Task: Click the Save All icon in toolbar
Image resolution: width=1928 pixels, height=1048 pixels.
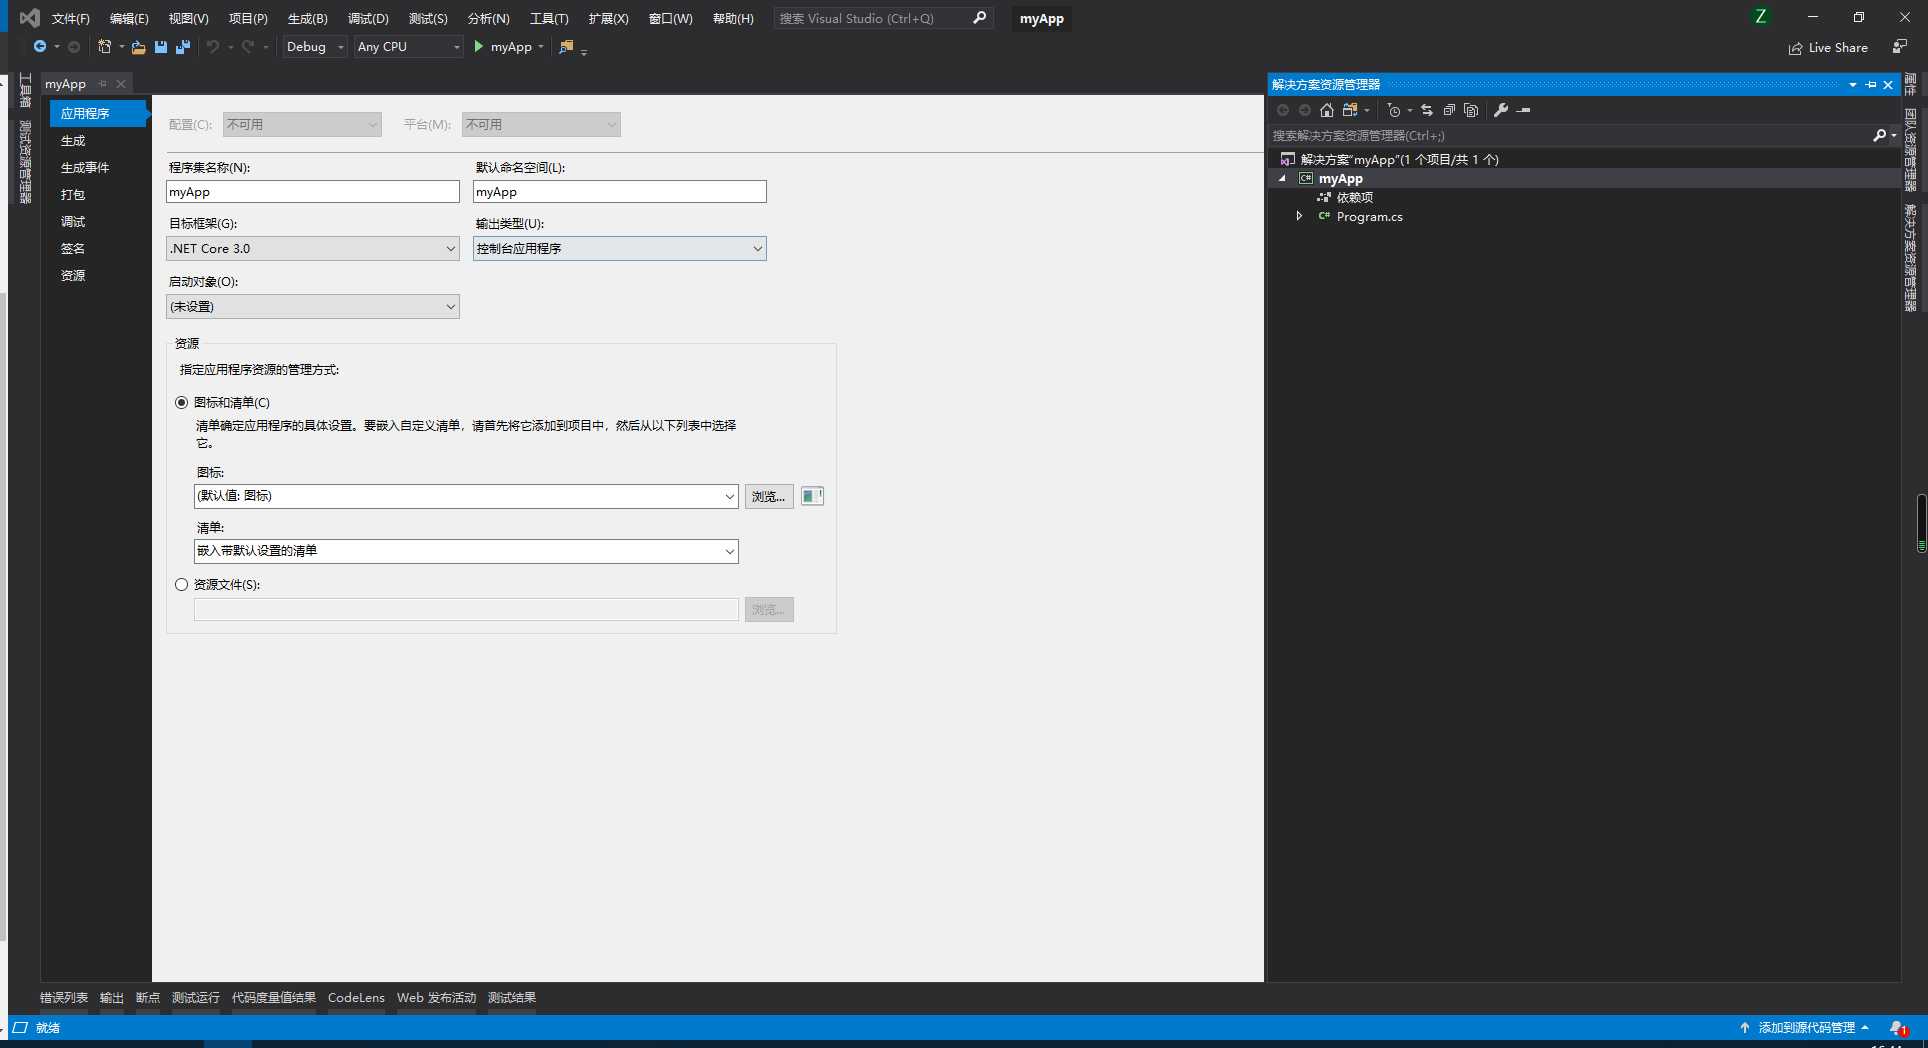Action: 182,47
